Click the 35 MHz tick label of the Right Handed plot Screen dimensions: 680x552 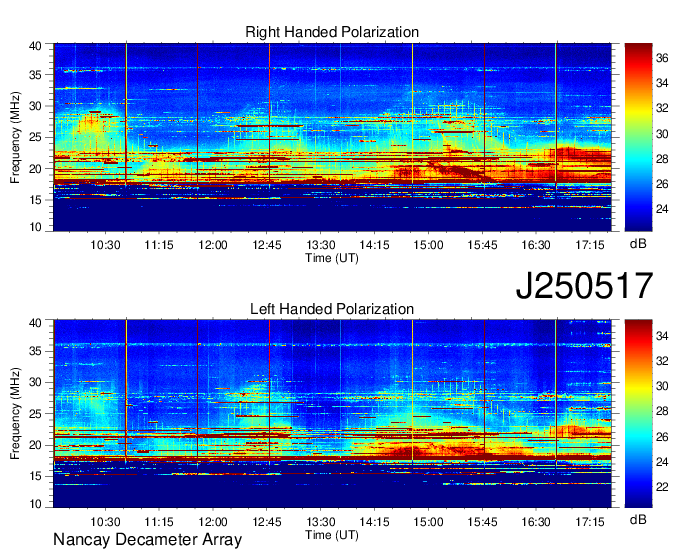pos(35,75)
